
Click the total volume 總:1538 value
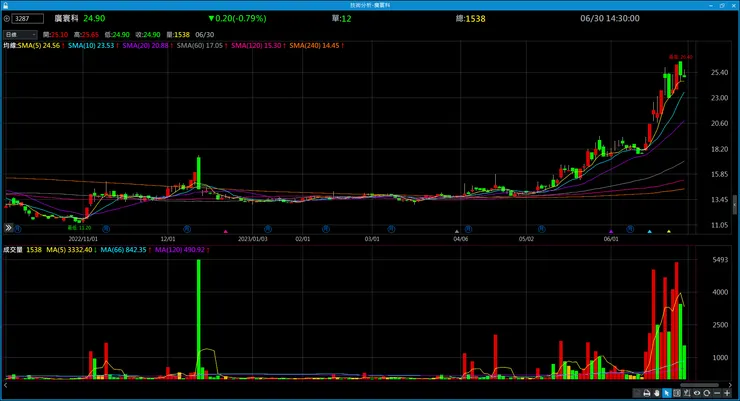tap(471, 18)
